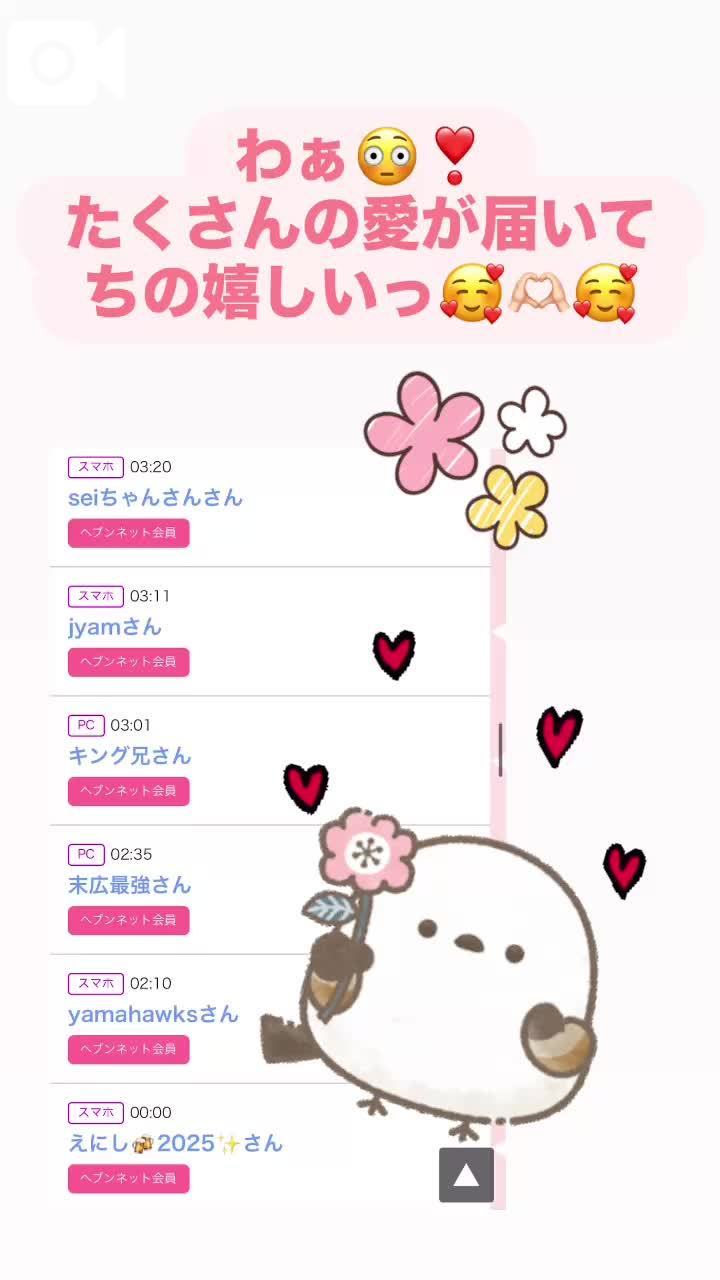The width and height of the screenshot is (720, 1280).
Task: Click ヘブンネット会員 badge under yamahawksさん
Action: [x=128, y=1049]
